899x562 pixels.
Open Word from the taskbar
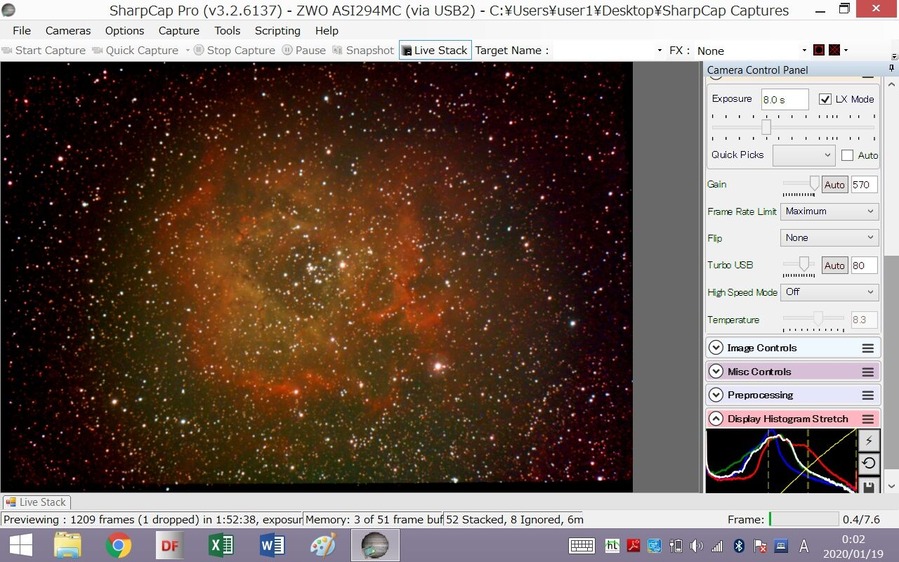(x=272, y=545)
